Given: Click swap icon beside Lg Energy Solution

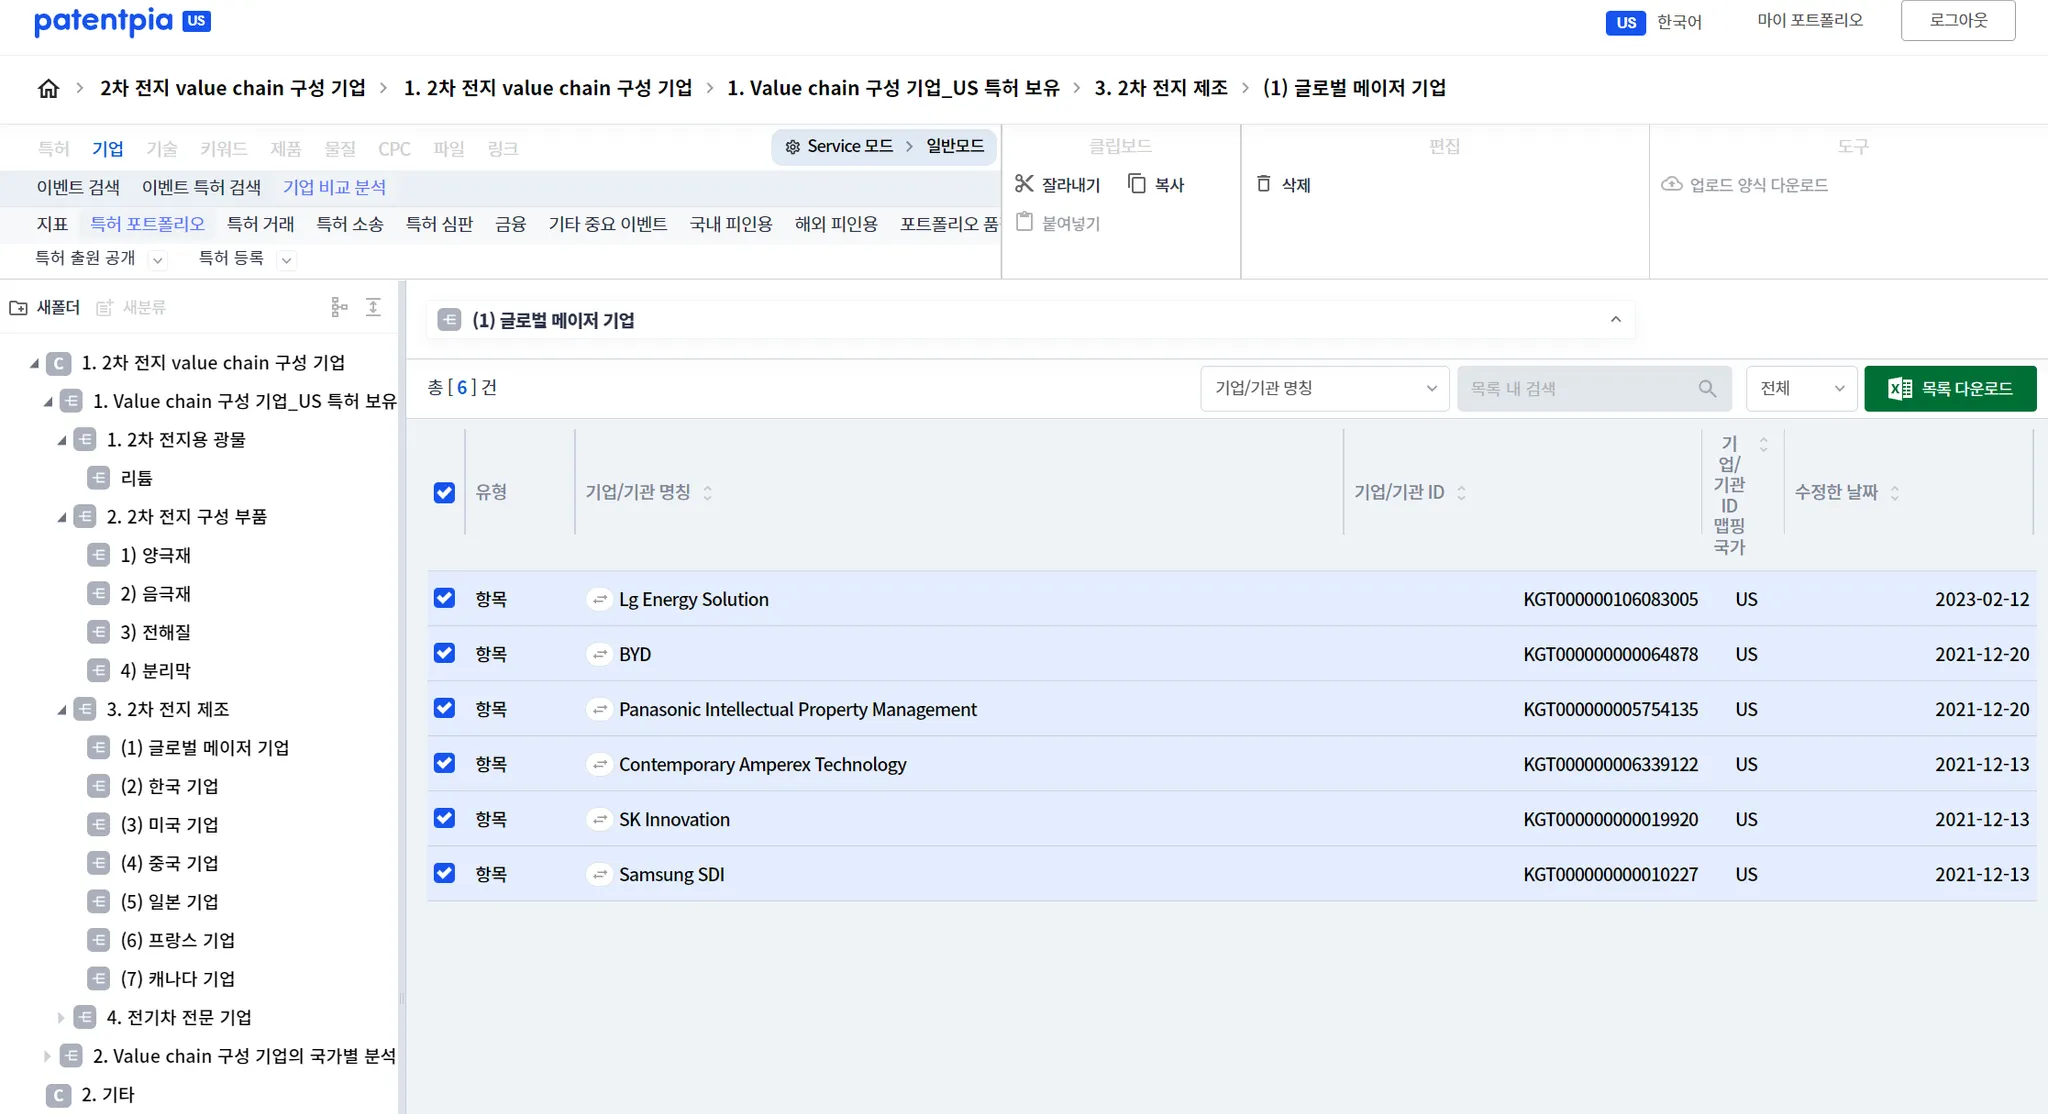Looking at the screenshot, I should pos(599,599).
